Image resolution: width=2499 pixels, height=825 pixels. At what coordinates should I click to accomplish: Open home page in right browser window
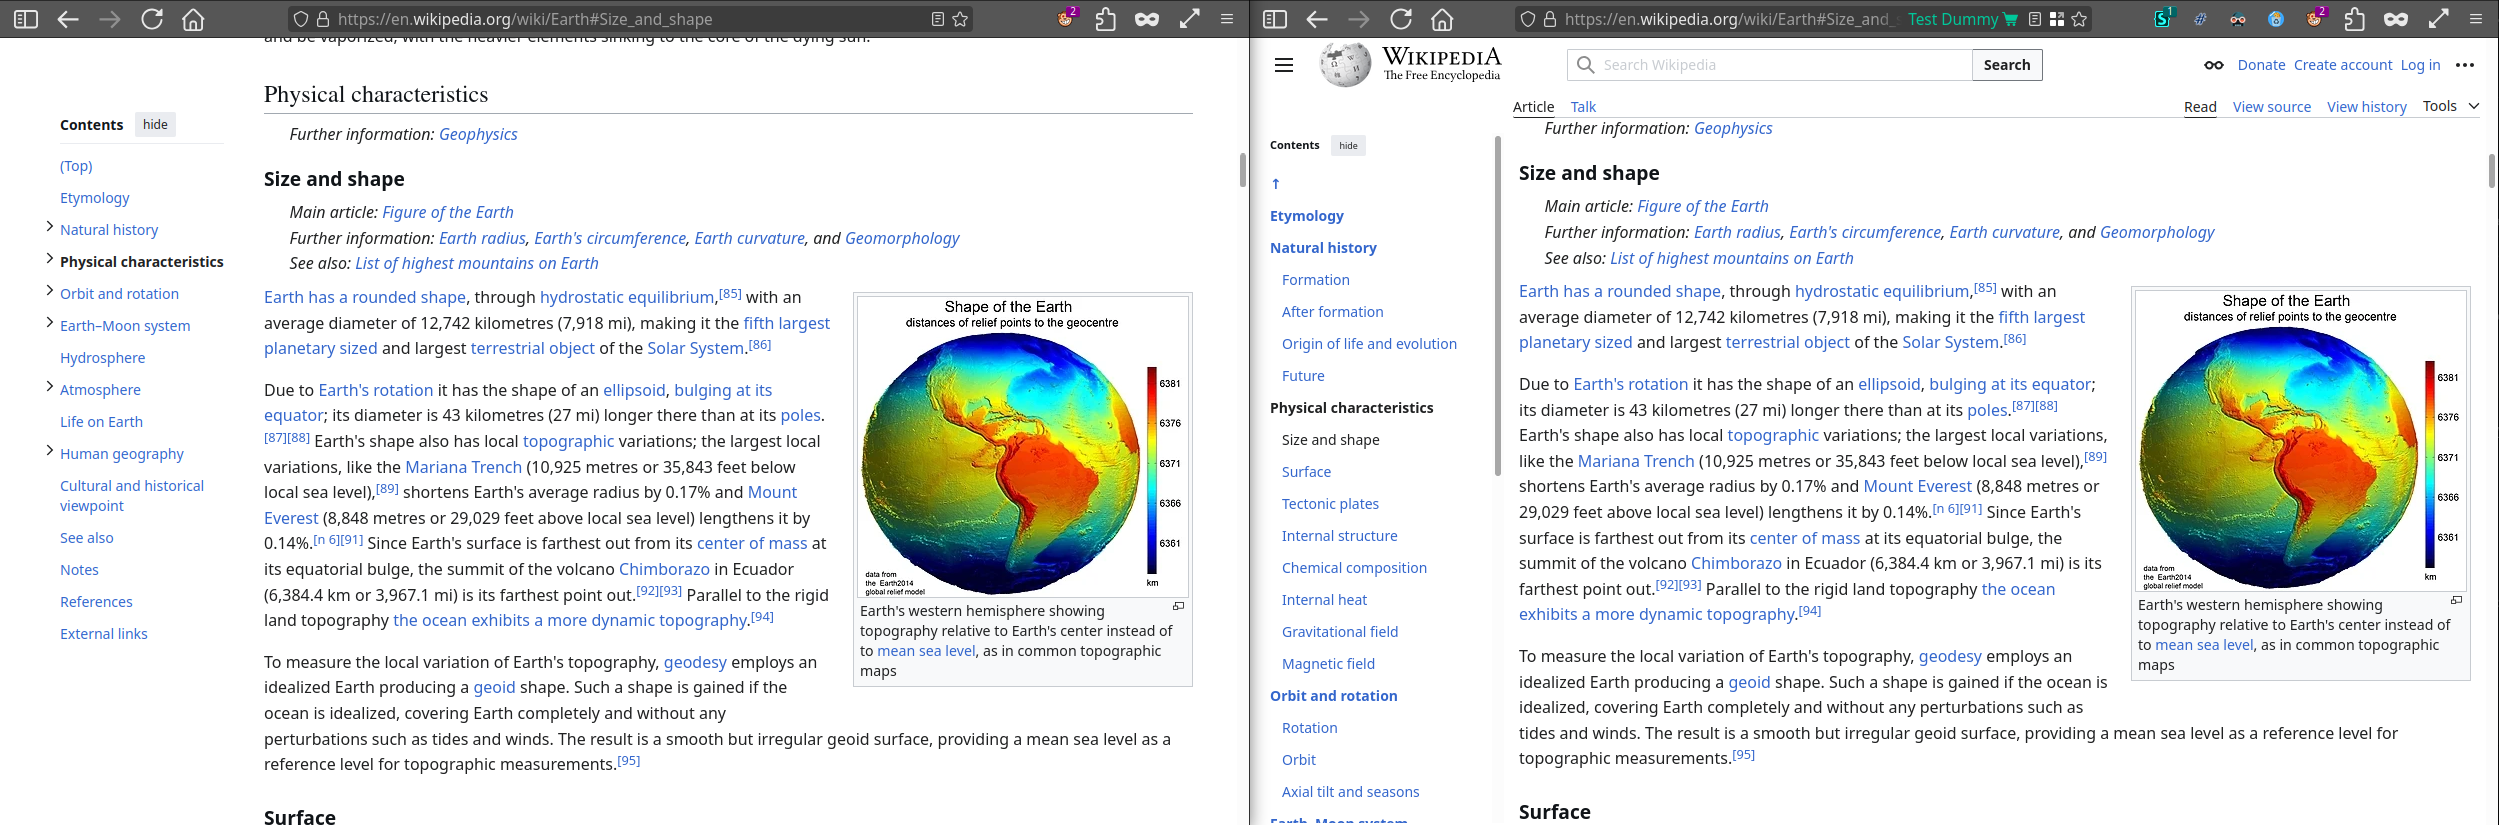pyautogui.click(x=1442, y=19)
